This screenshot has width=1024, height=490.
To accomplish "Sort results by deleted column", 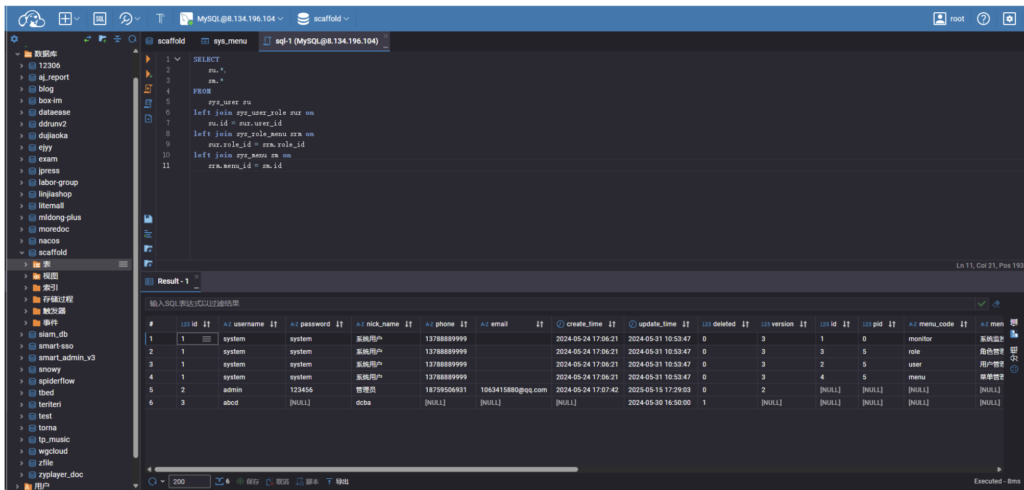I will point(745,324).
